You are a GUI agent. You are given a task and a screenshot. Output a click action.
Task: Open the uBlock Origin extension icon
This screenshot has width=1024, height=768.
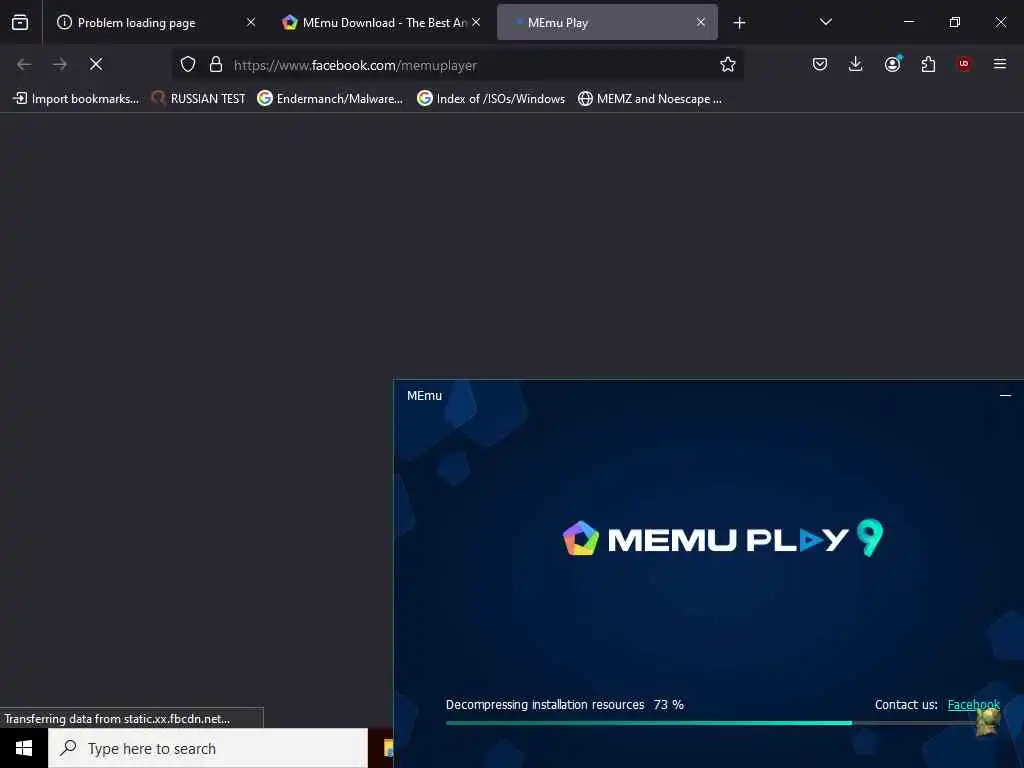click(964, 64)
